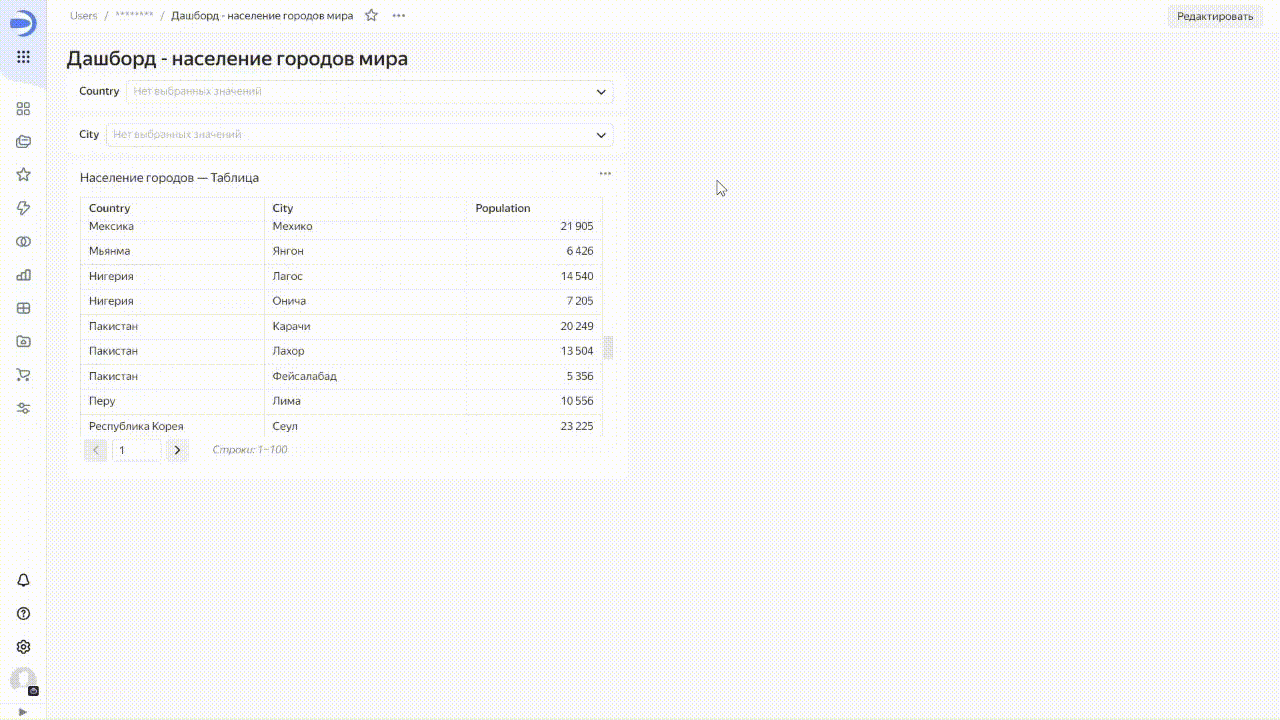1280x720 pixels.
Task: Open Connections lightning icon in sidebar
Action: [23, 208]
